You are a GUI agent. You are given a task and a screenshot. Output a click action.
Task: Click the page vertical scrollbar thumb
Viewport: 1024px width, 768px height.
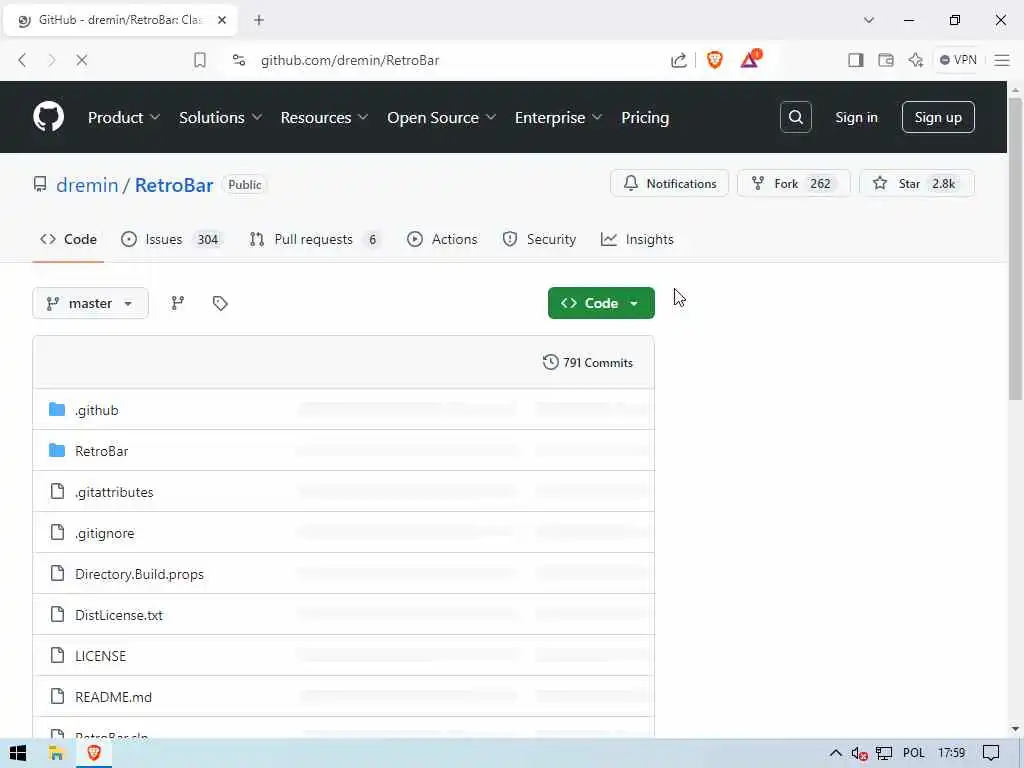point(1015,248)
